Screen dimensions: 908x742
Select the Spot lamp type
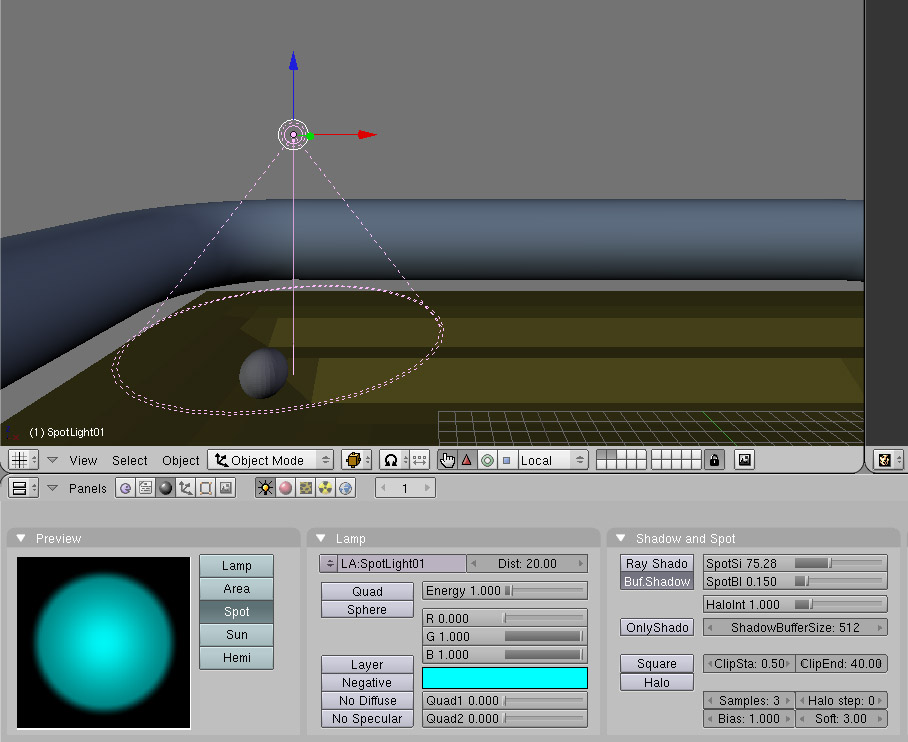[236, 612]
